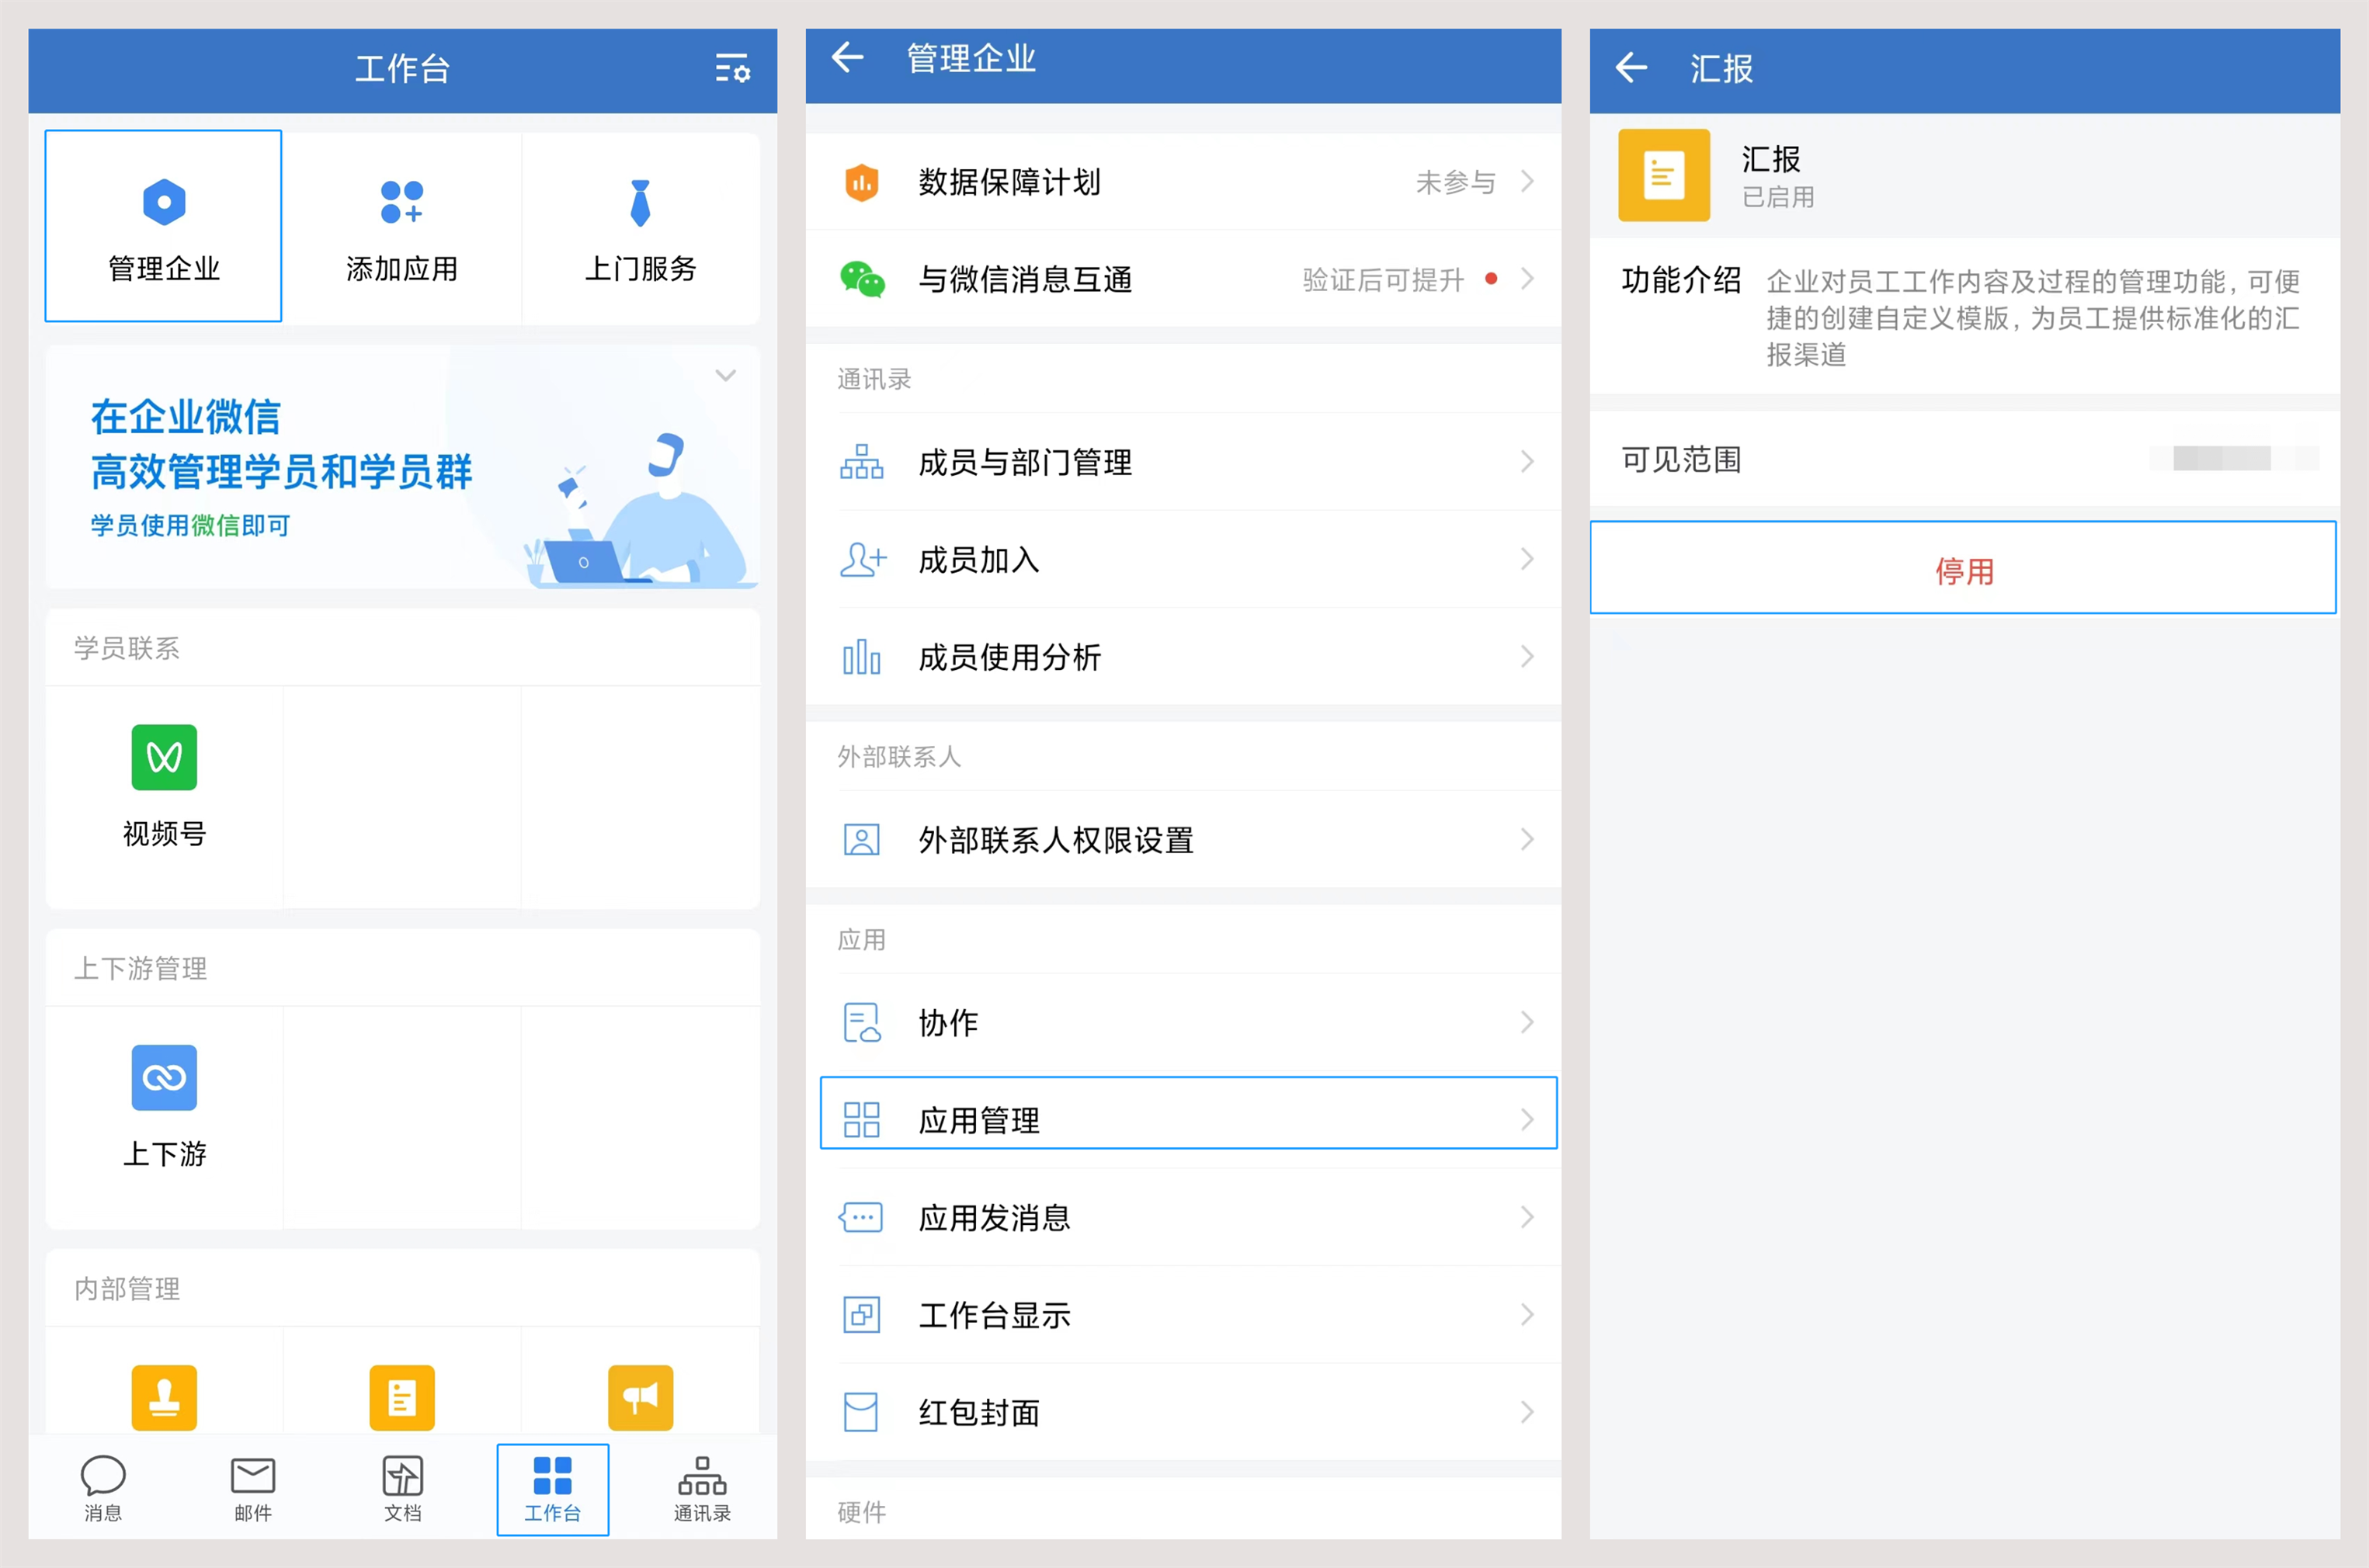Viewport: 2369px width, 1568px height.
Task: Switch to the 通讯录 bottom tab
Action: (x=702, y=1488)
